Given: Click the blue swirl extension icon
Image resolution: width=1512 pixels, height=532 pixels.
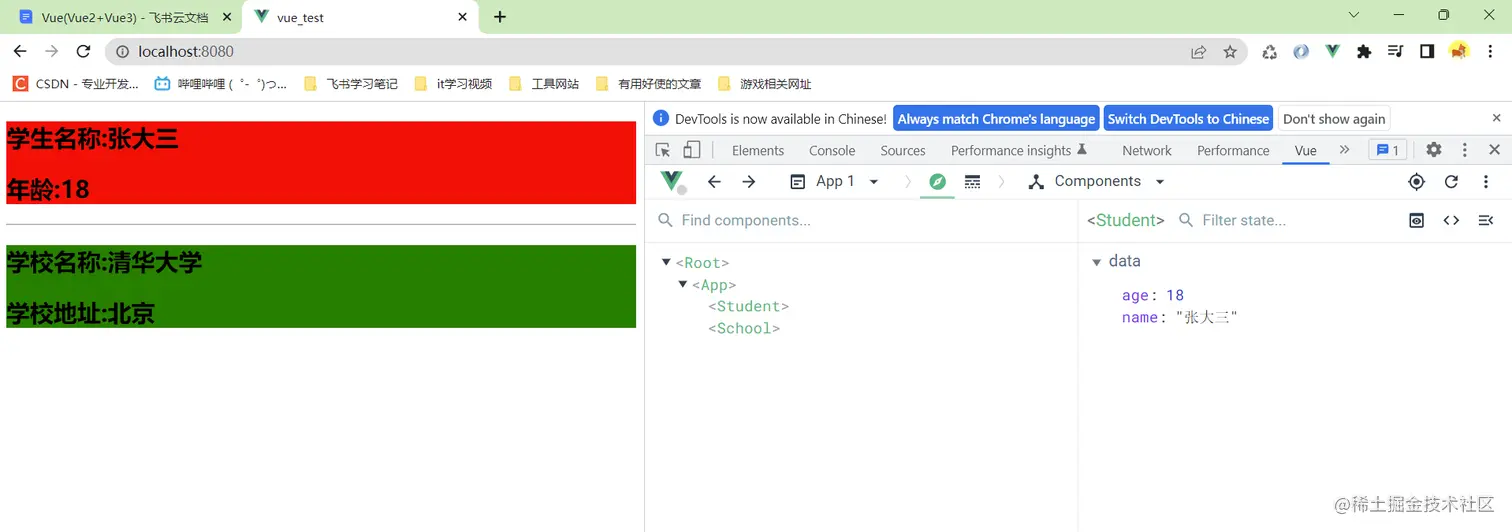Looking at the screenshot, I should click(x=1301, y=52).
